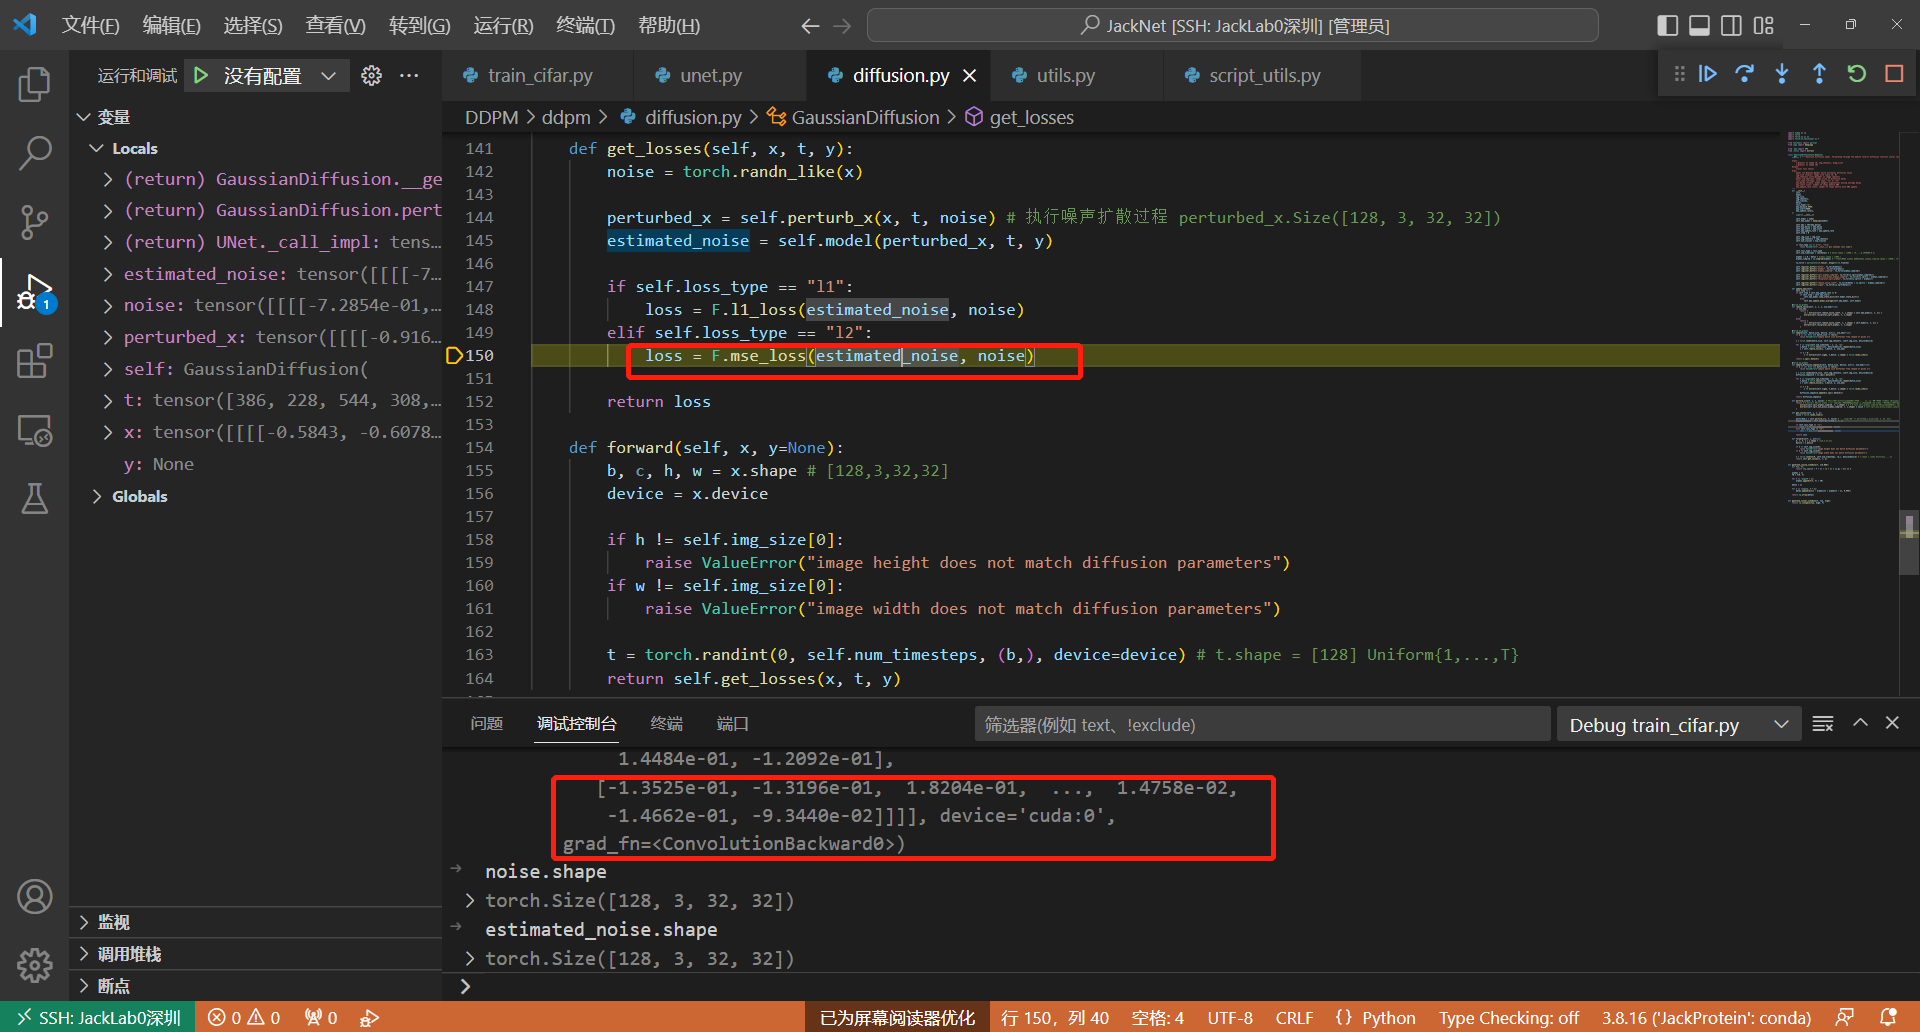
Task: Click Step Out in the debug toolbar
Action: [x=1819, y=74]
